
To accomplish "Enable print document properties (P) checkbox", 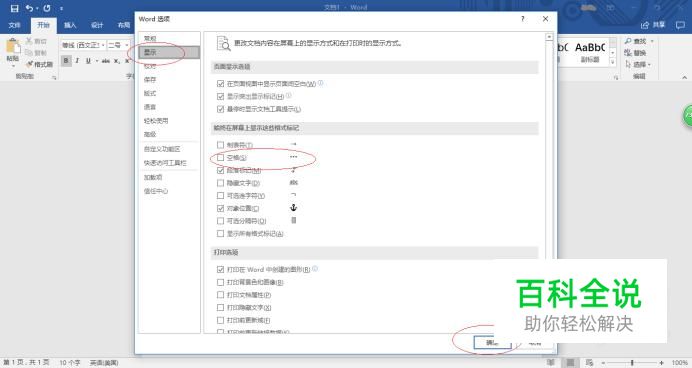I will (x=220, y=295).
